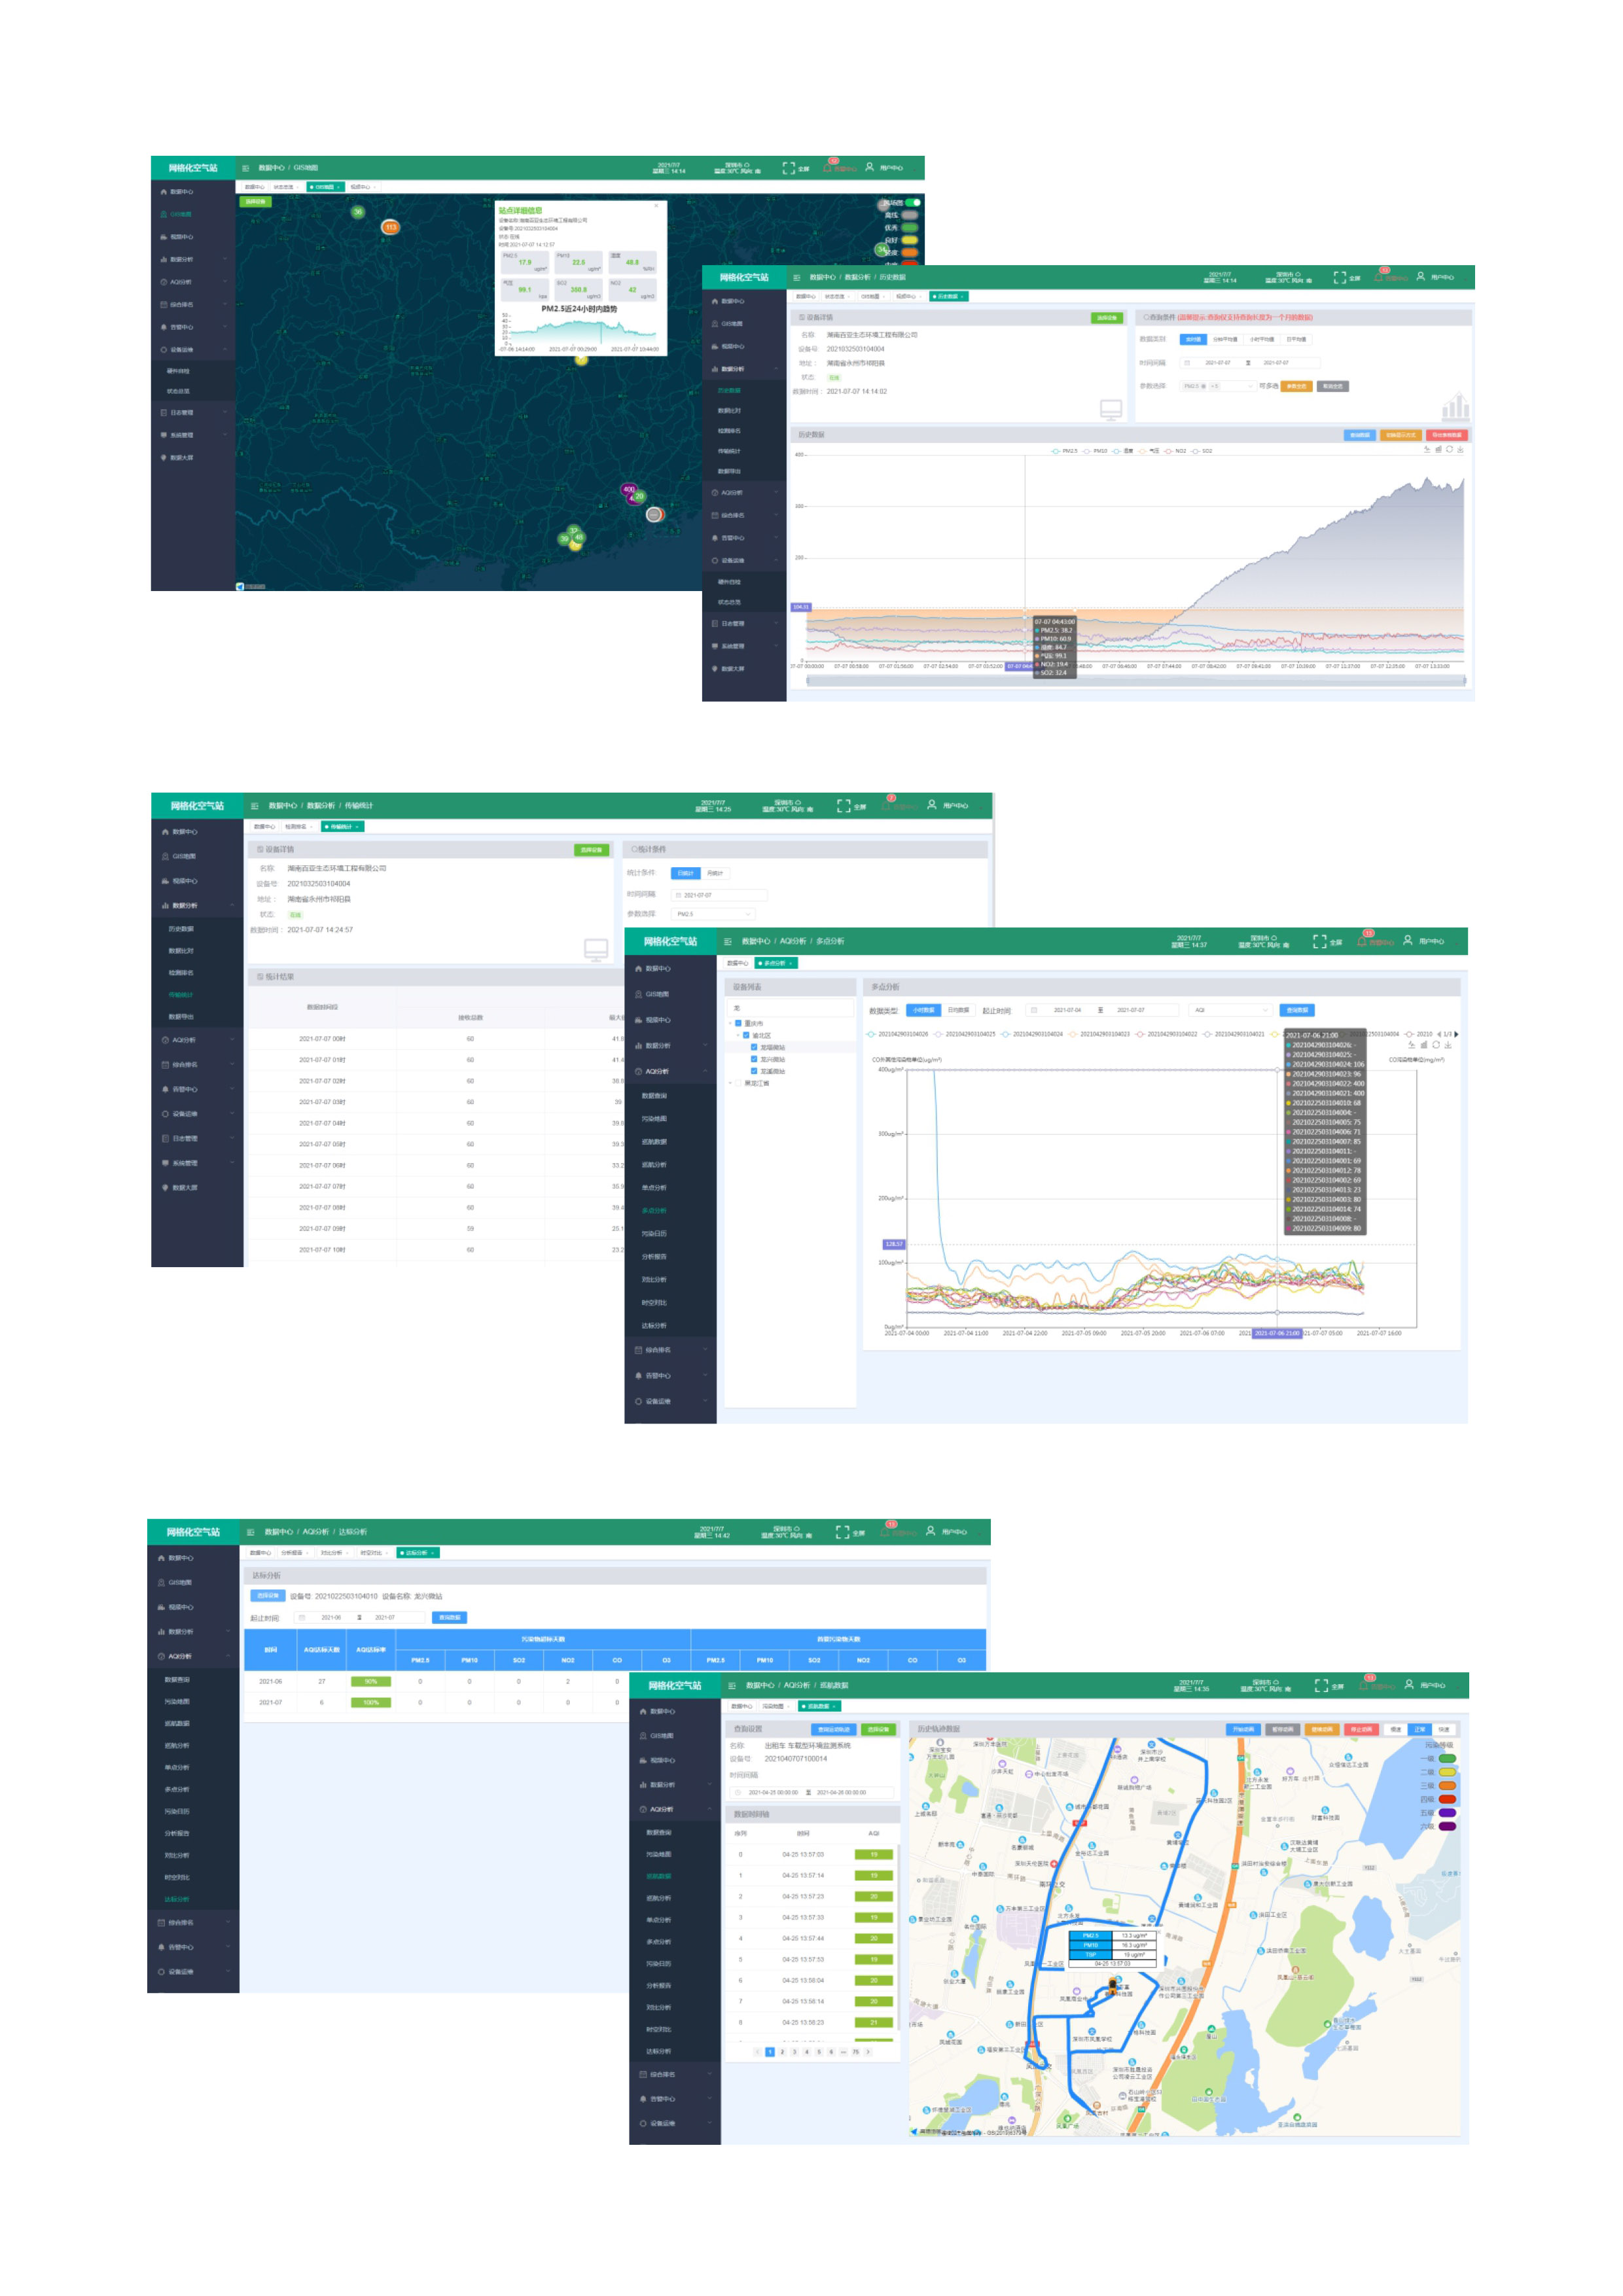Click device search field in 设备列表 panel
Viewport: 1623px width, 2296px height.
click(x=790, y=1009)
